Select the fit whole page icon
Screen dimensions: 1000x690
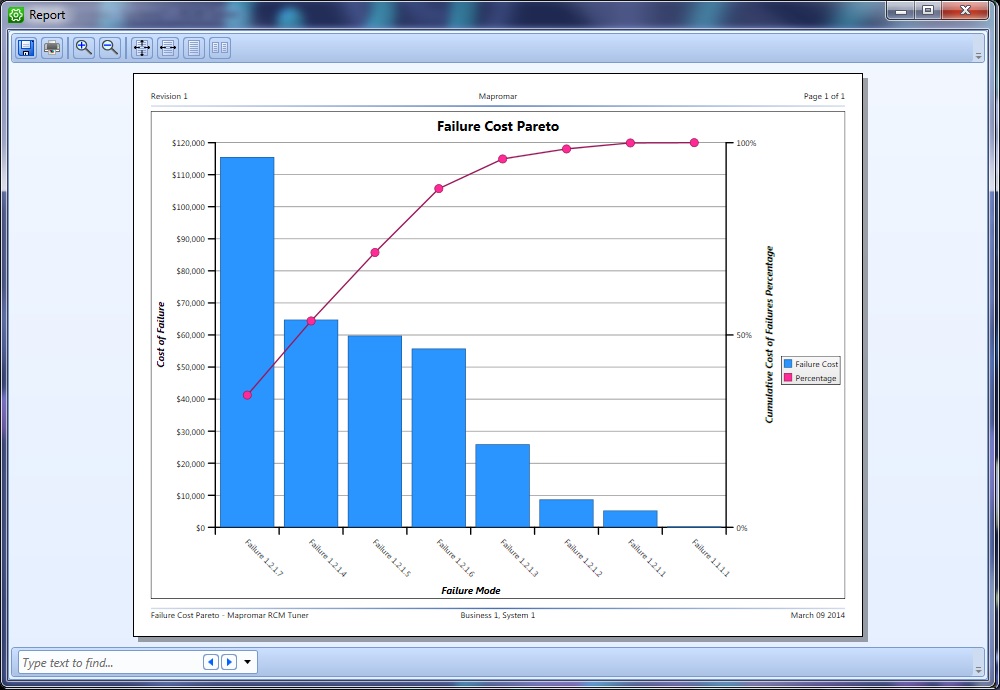click(142, 48)
